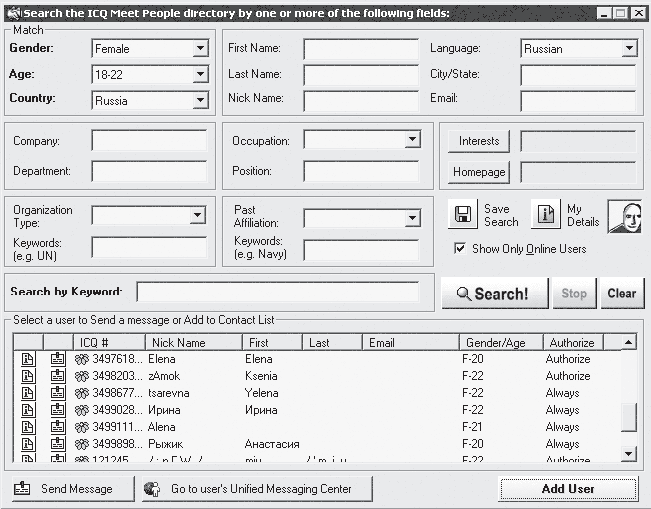Expand the Gender dropdown

tap(200, 49)
